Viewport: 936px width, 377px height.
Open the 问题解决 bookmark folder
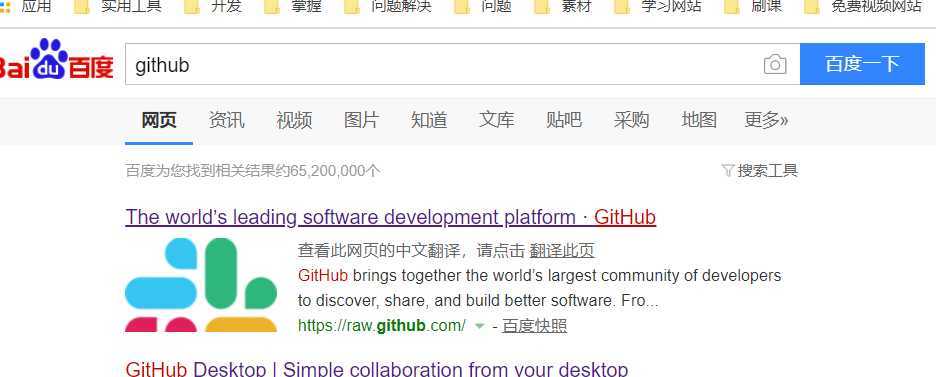pyautogui.click(x=387, y=7)
